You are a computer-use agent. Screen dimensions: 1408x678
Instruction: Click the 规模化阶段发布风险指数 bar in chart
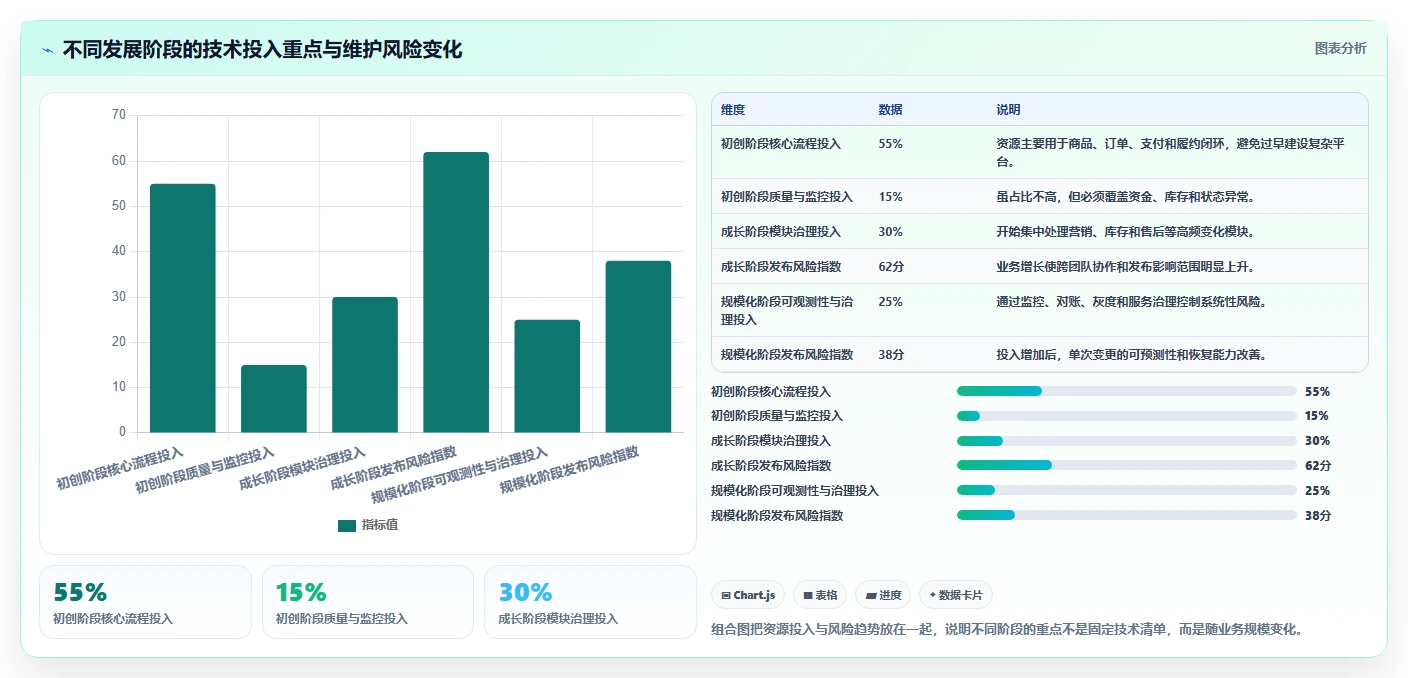click(x=638, y=347)
